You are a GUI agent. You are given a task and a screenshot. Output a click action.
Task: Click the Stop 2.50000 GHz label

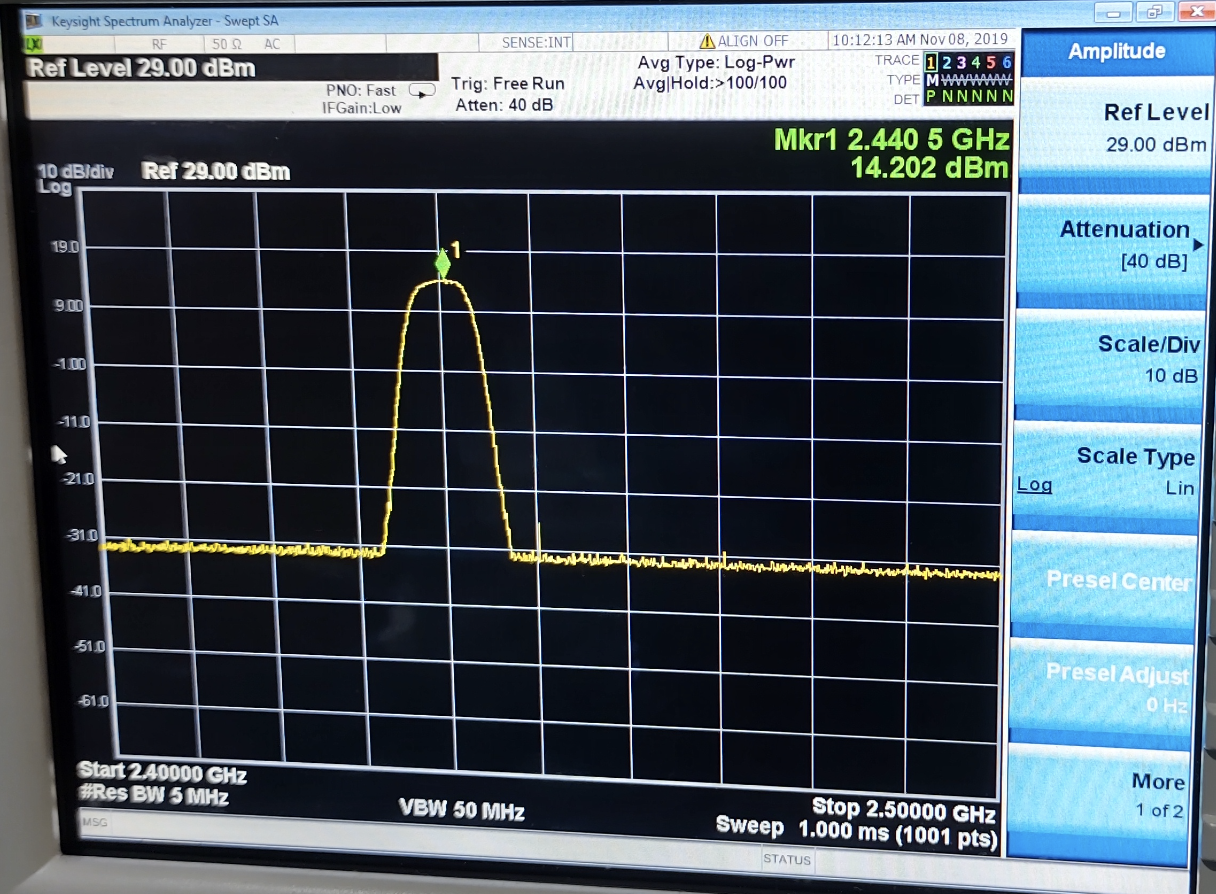coord(904,808)
